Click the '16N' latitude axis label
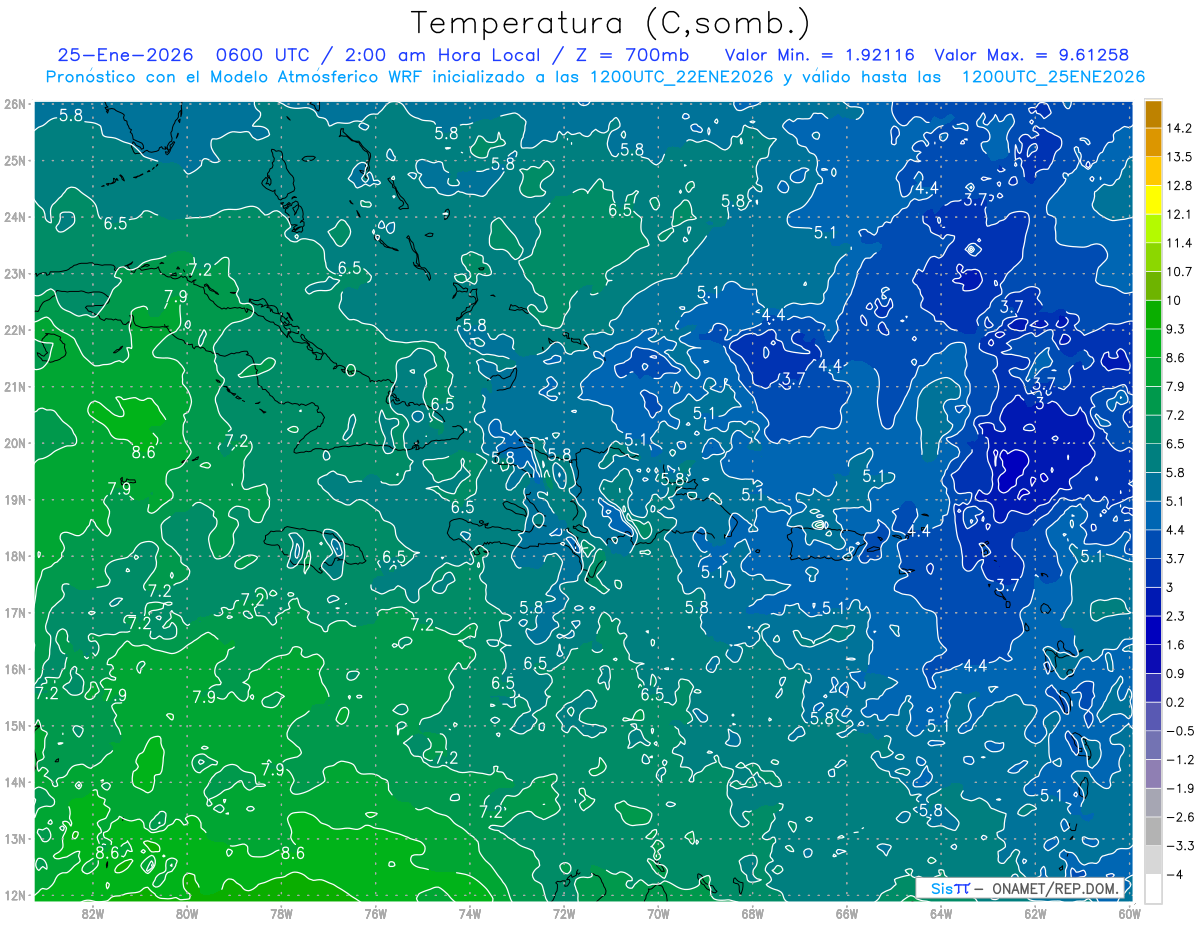 tap(15, 669)
